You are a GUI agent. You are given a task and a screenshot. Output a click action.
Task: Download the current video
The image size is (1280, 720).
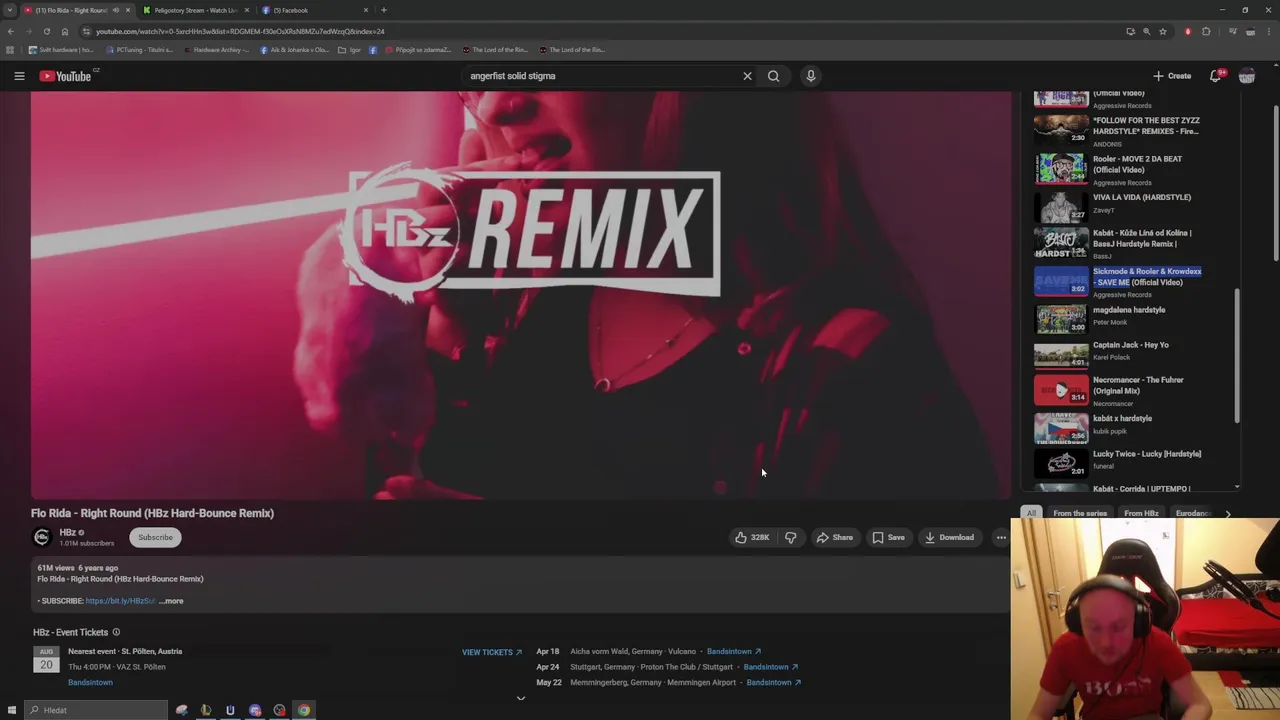949,537
